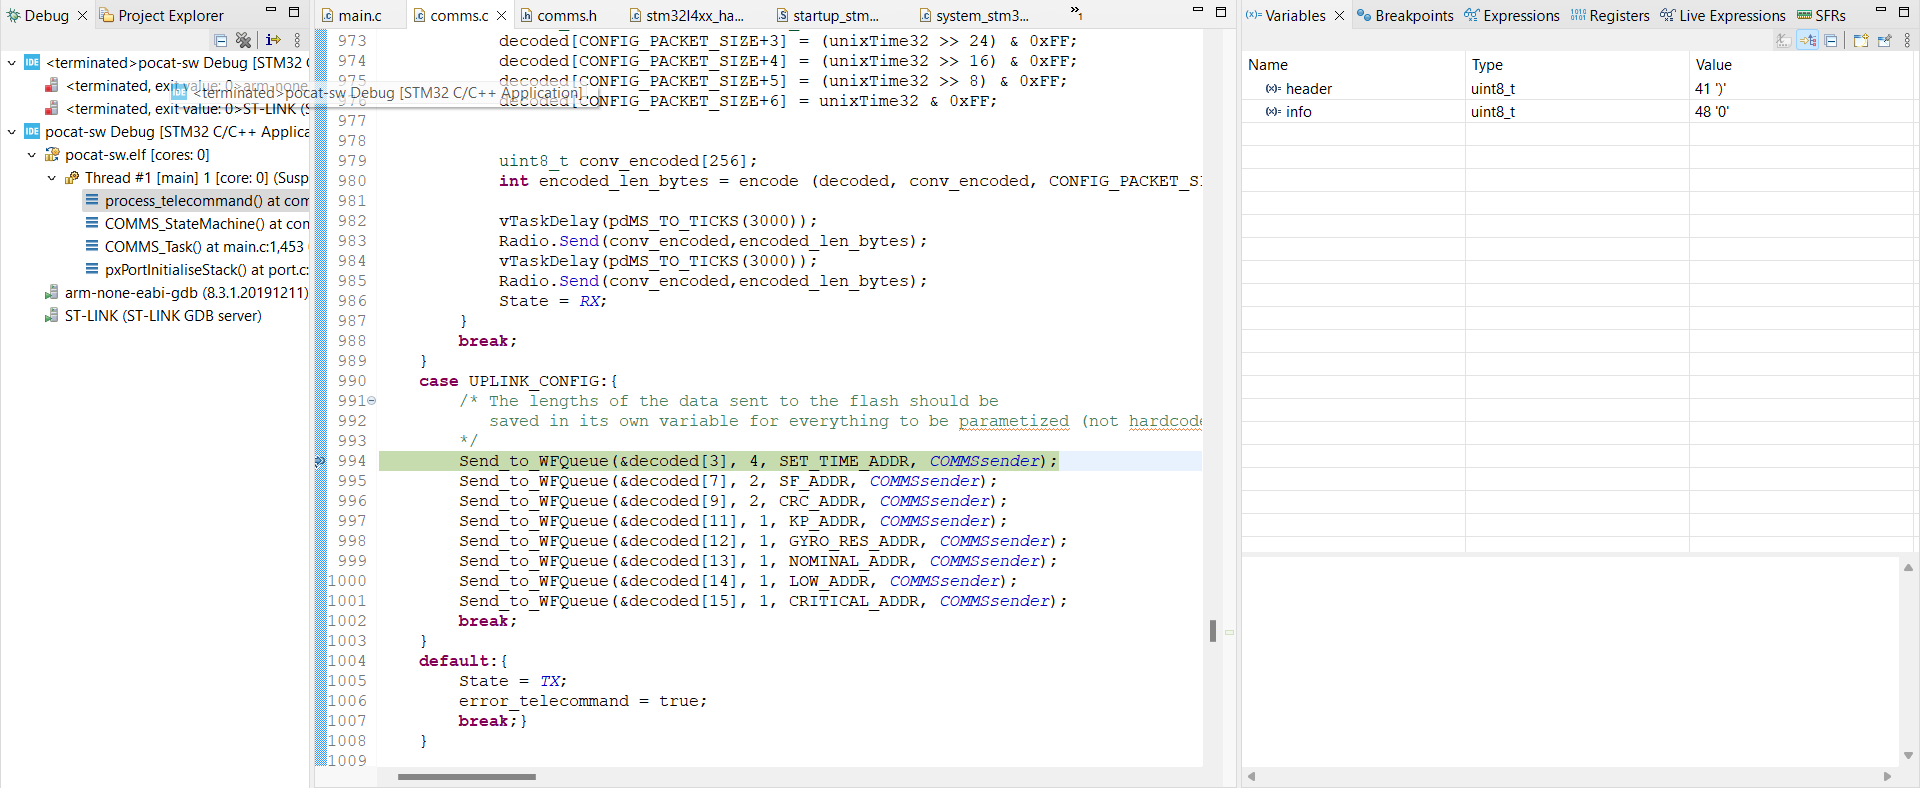
Task: Open the Registers view tab
Action: 1610,16
